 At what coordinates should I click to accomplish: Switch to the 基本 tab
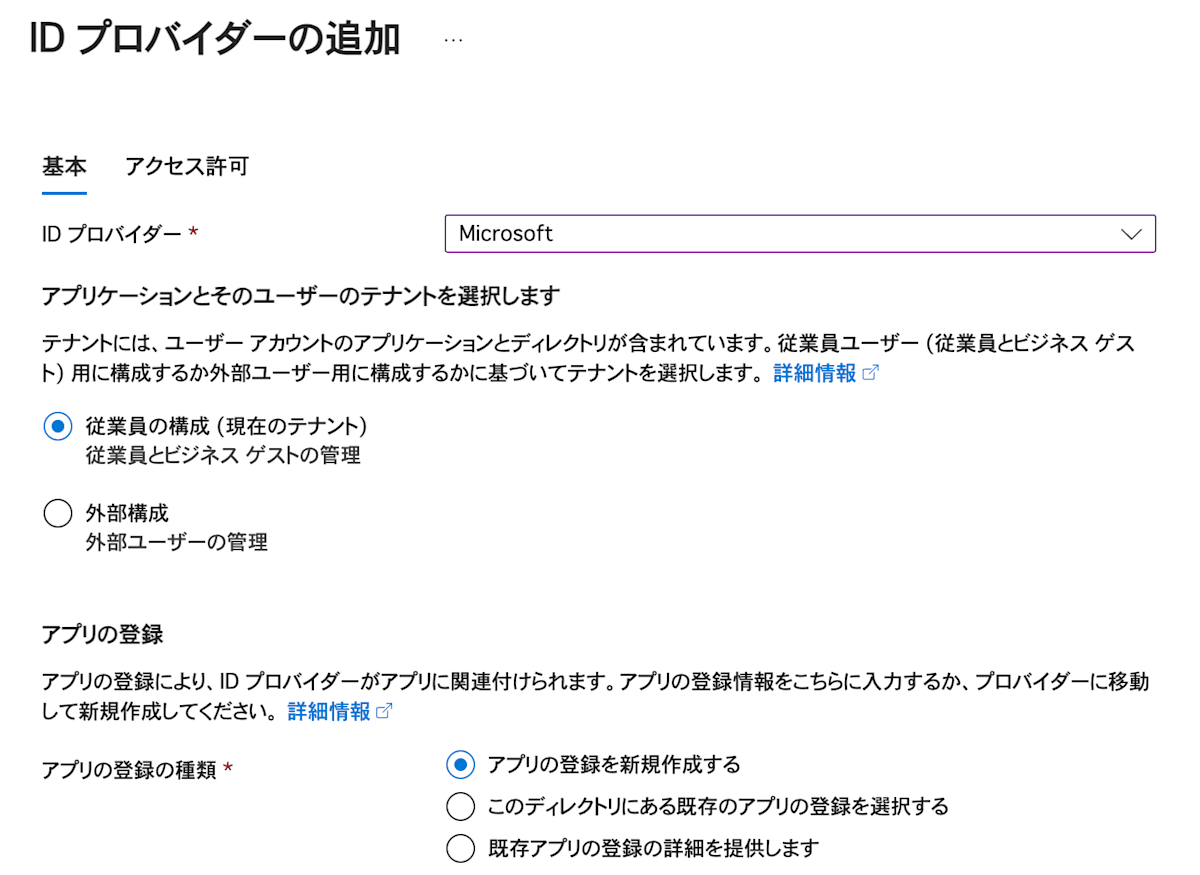point(64,166)
